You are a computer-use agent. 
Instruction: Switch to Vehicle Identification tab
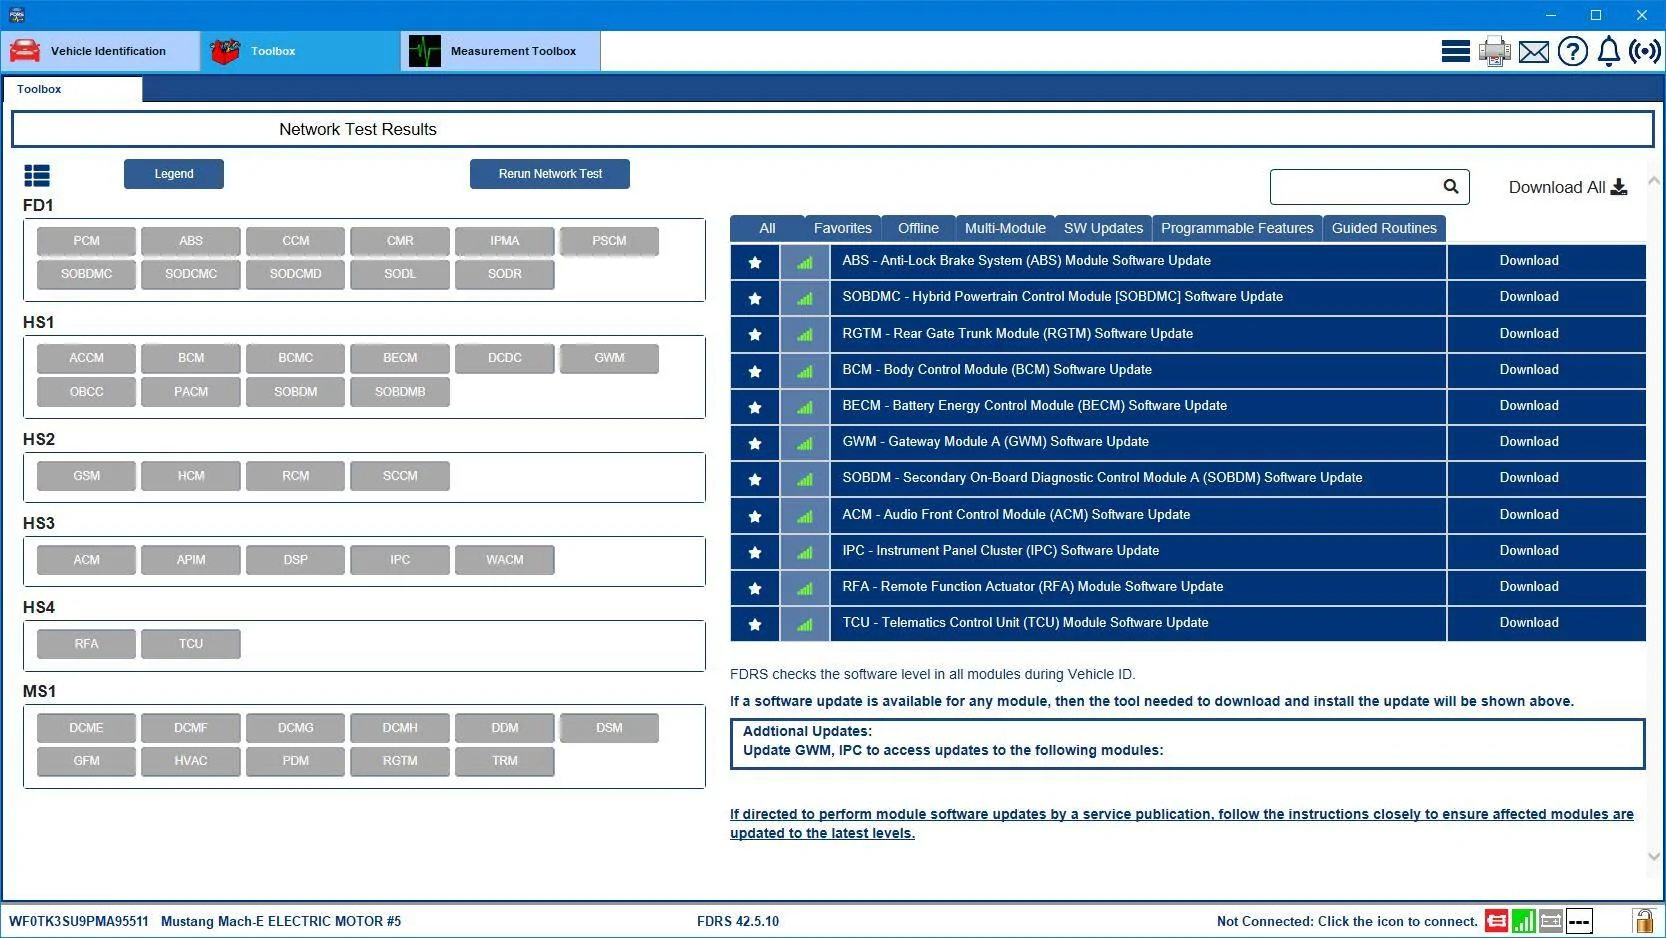coord(100,51)
